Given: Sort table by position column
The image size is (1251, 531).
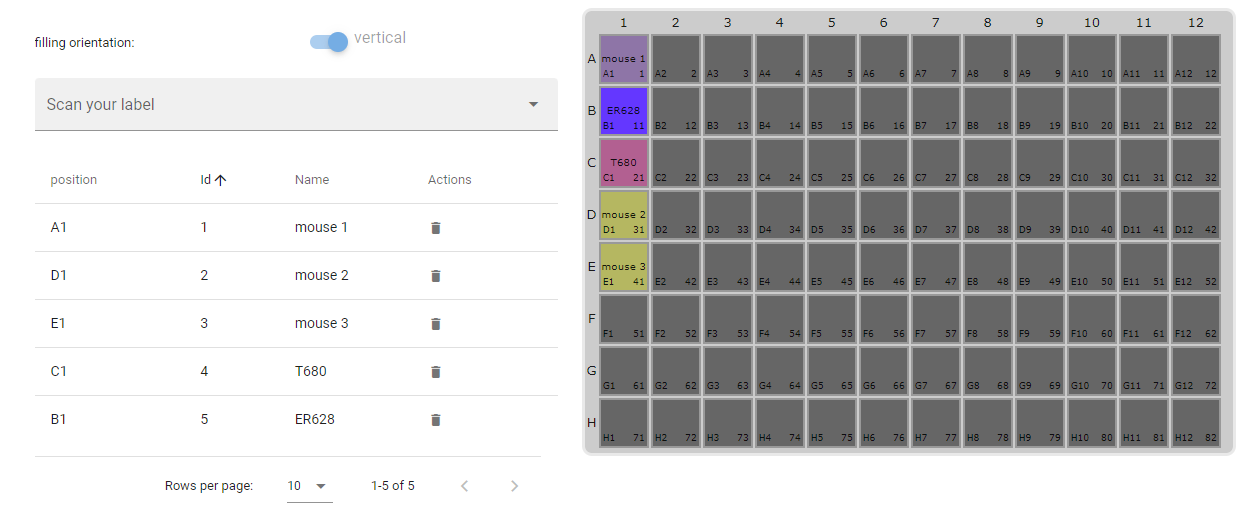Looking at the screenshot, I should pos(74,180).
